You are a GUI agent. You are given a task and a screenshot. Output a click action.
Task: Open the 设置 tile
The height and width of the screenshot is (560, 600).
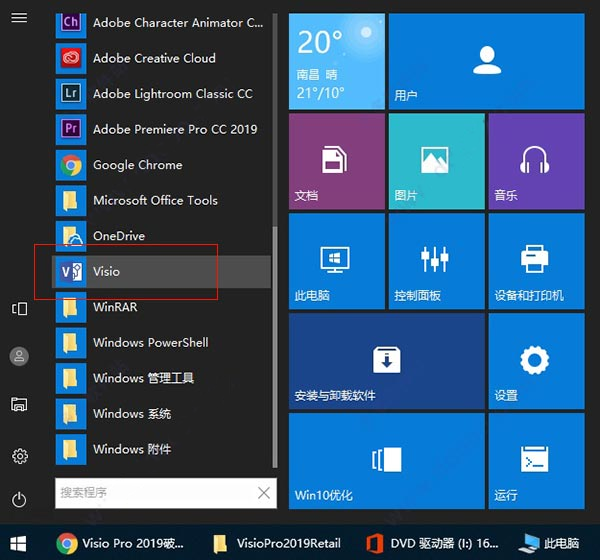(536, 361)
